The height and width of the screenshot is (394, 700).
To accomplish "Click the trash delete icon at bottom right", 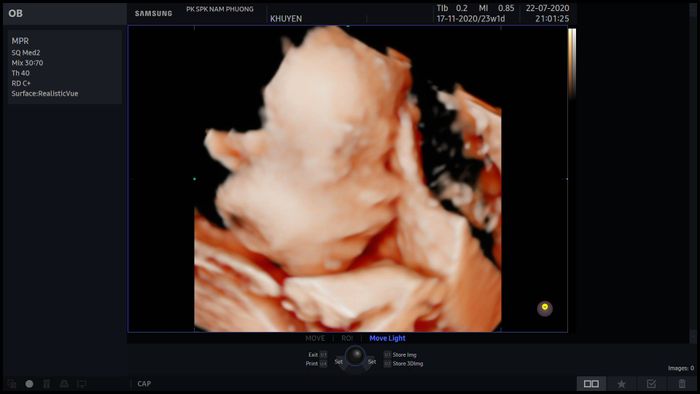I will (682, 383).
